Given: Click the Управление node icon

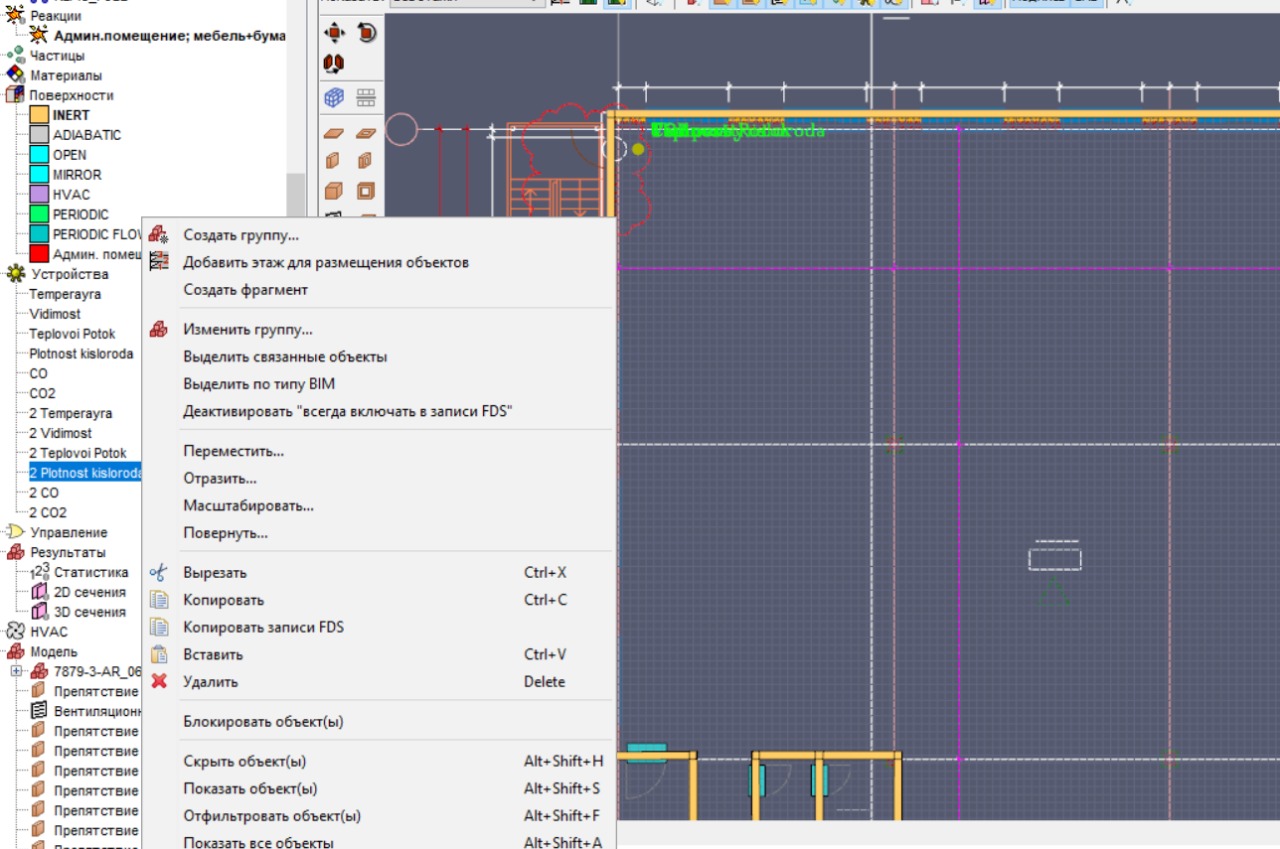Looking at the screenshot, I should point(15,532).
